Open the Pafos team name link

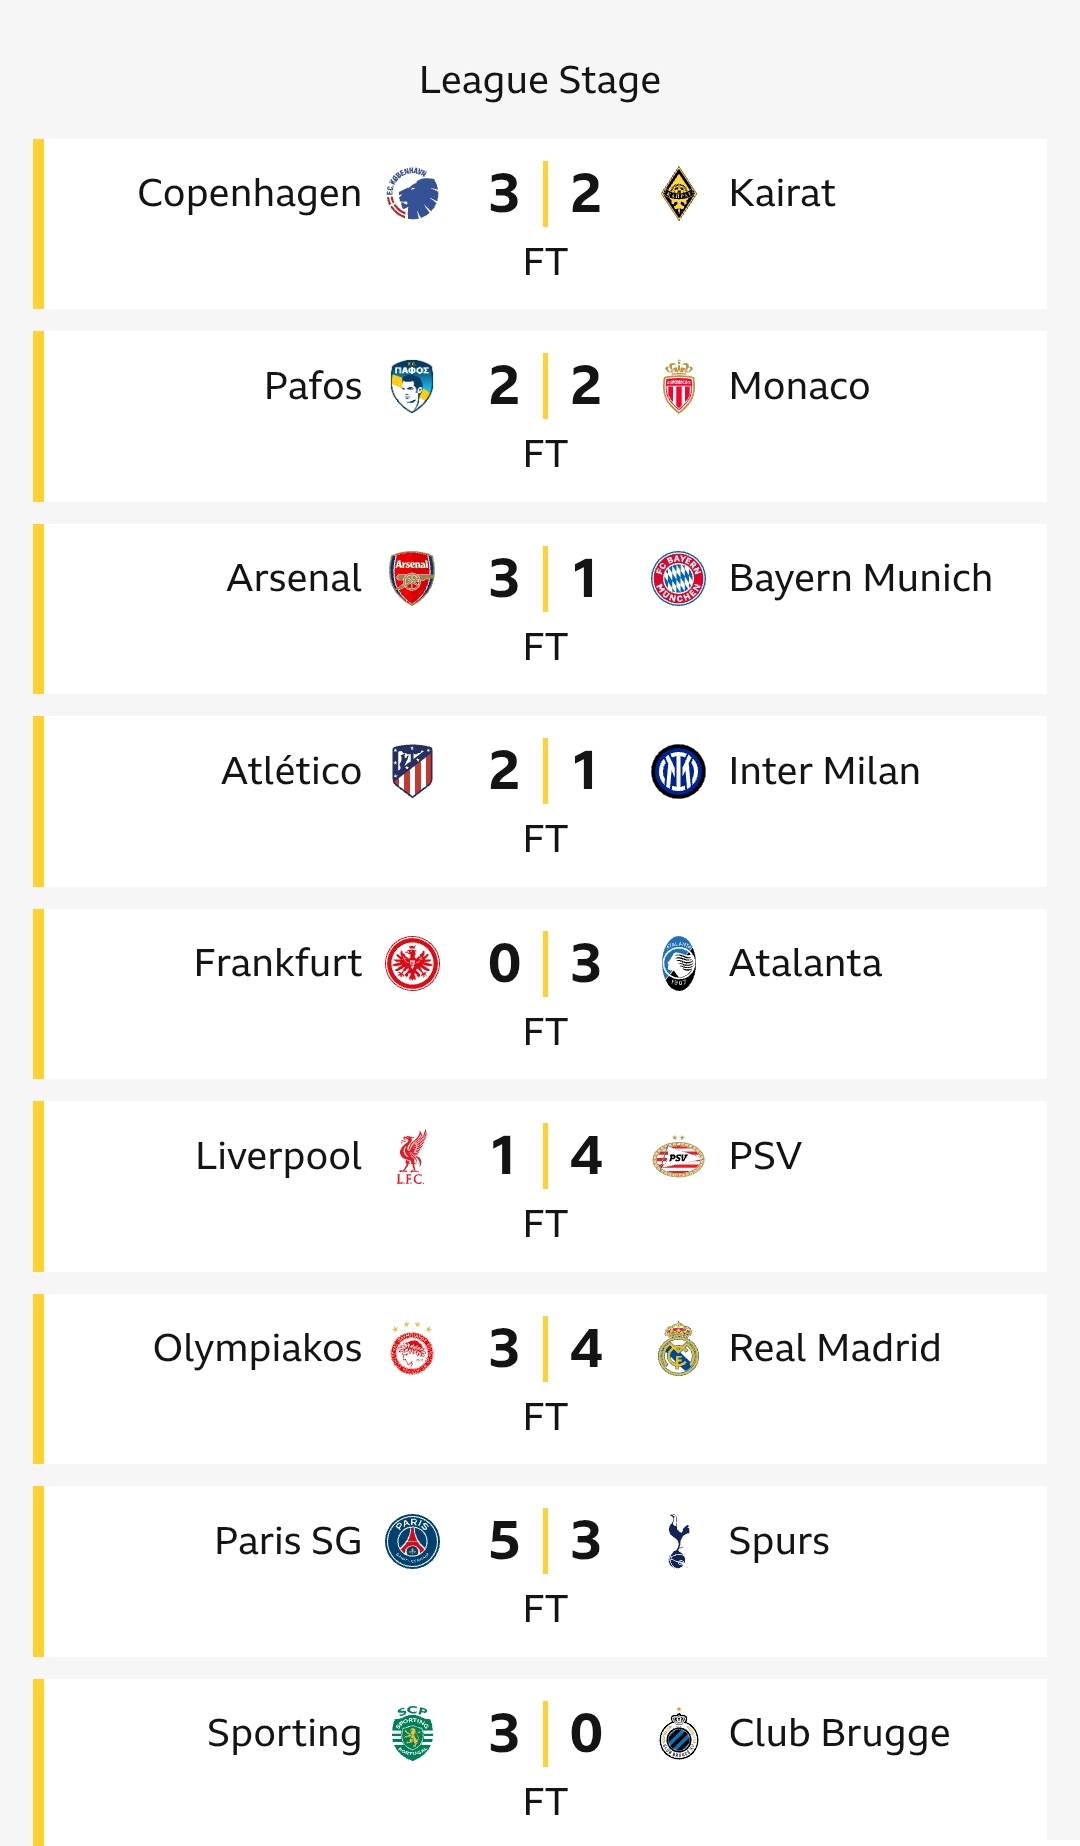pyautogui.click(x=313, y=386)
